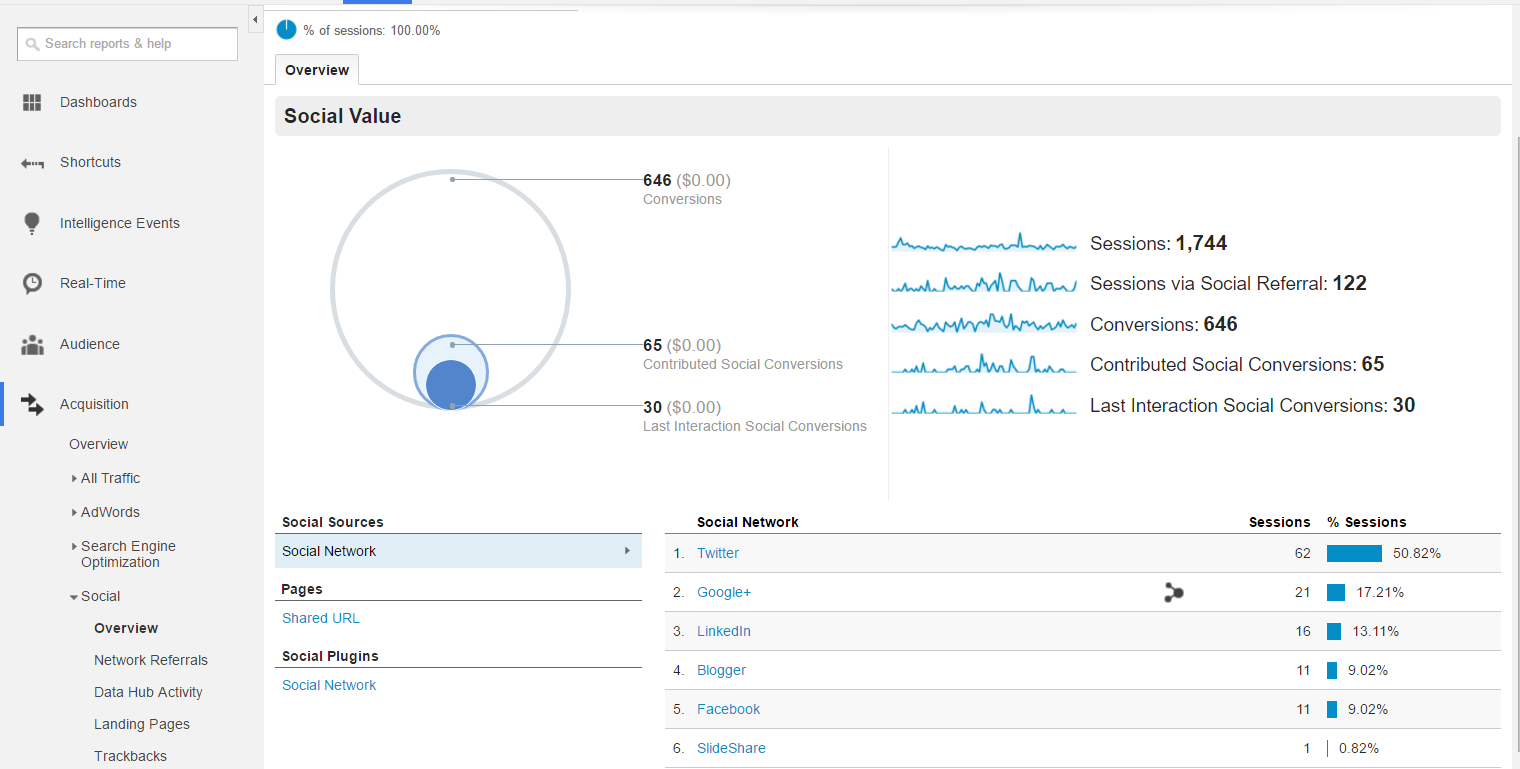Click the Audience people icon
Screen dimensions: 1520x769
[x=32, y=345]
